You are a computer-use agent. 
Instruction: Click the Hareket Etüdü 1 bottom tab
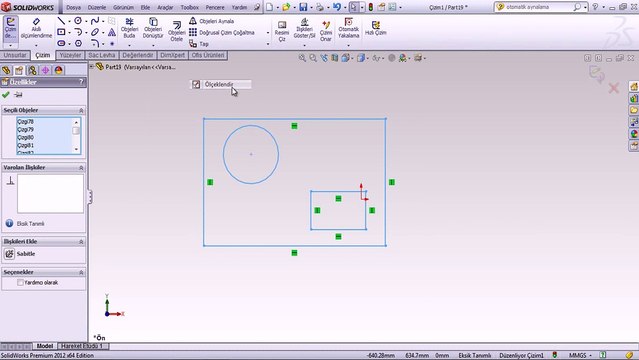[82, 346]
